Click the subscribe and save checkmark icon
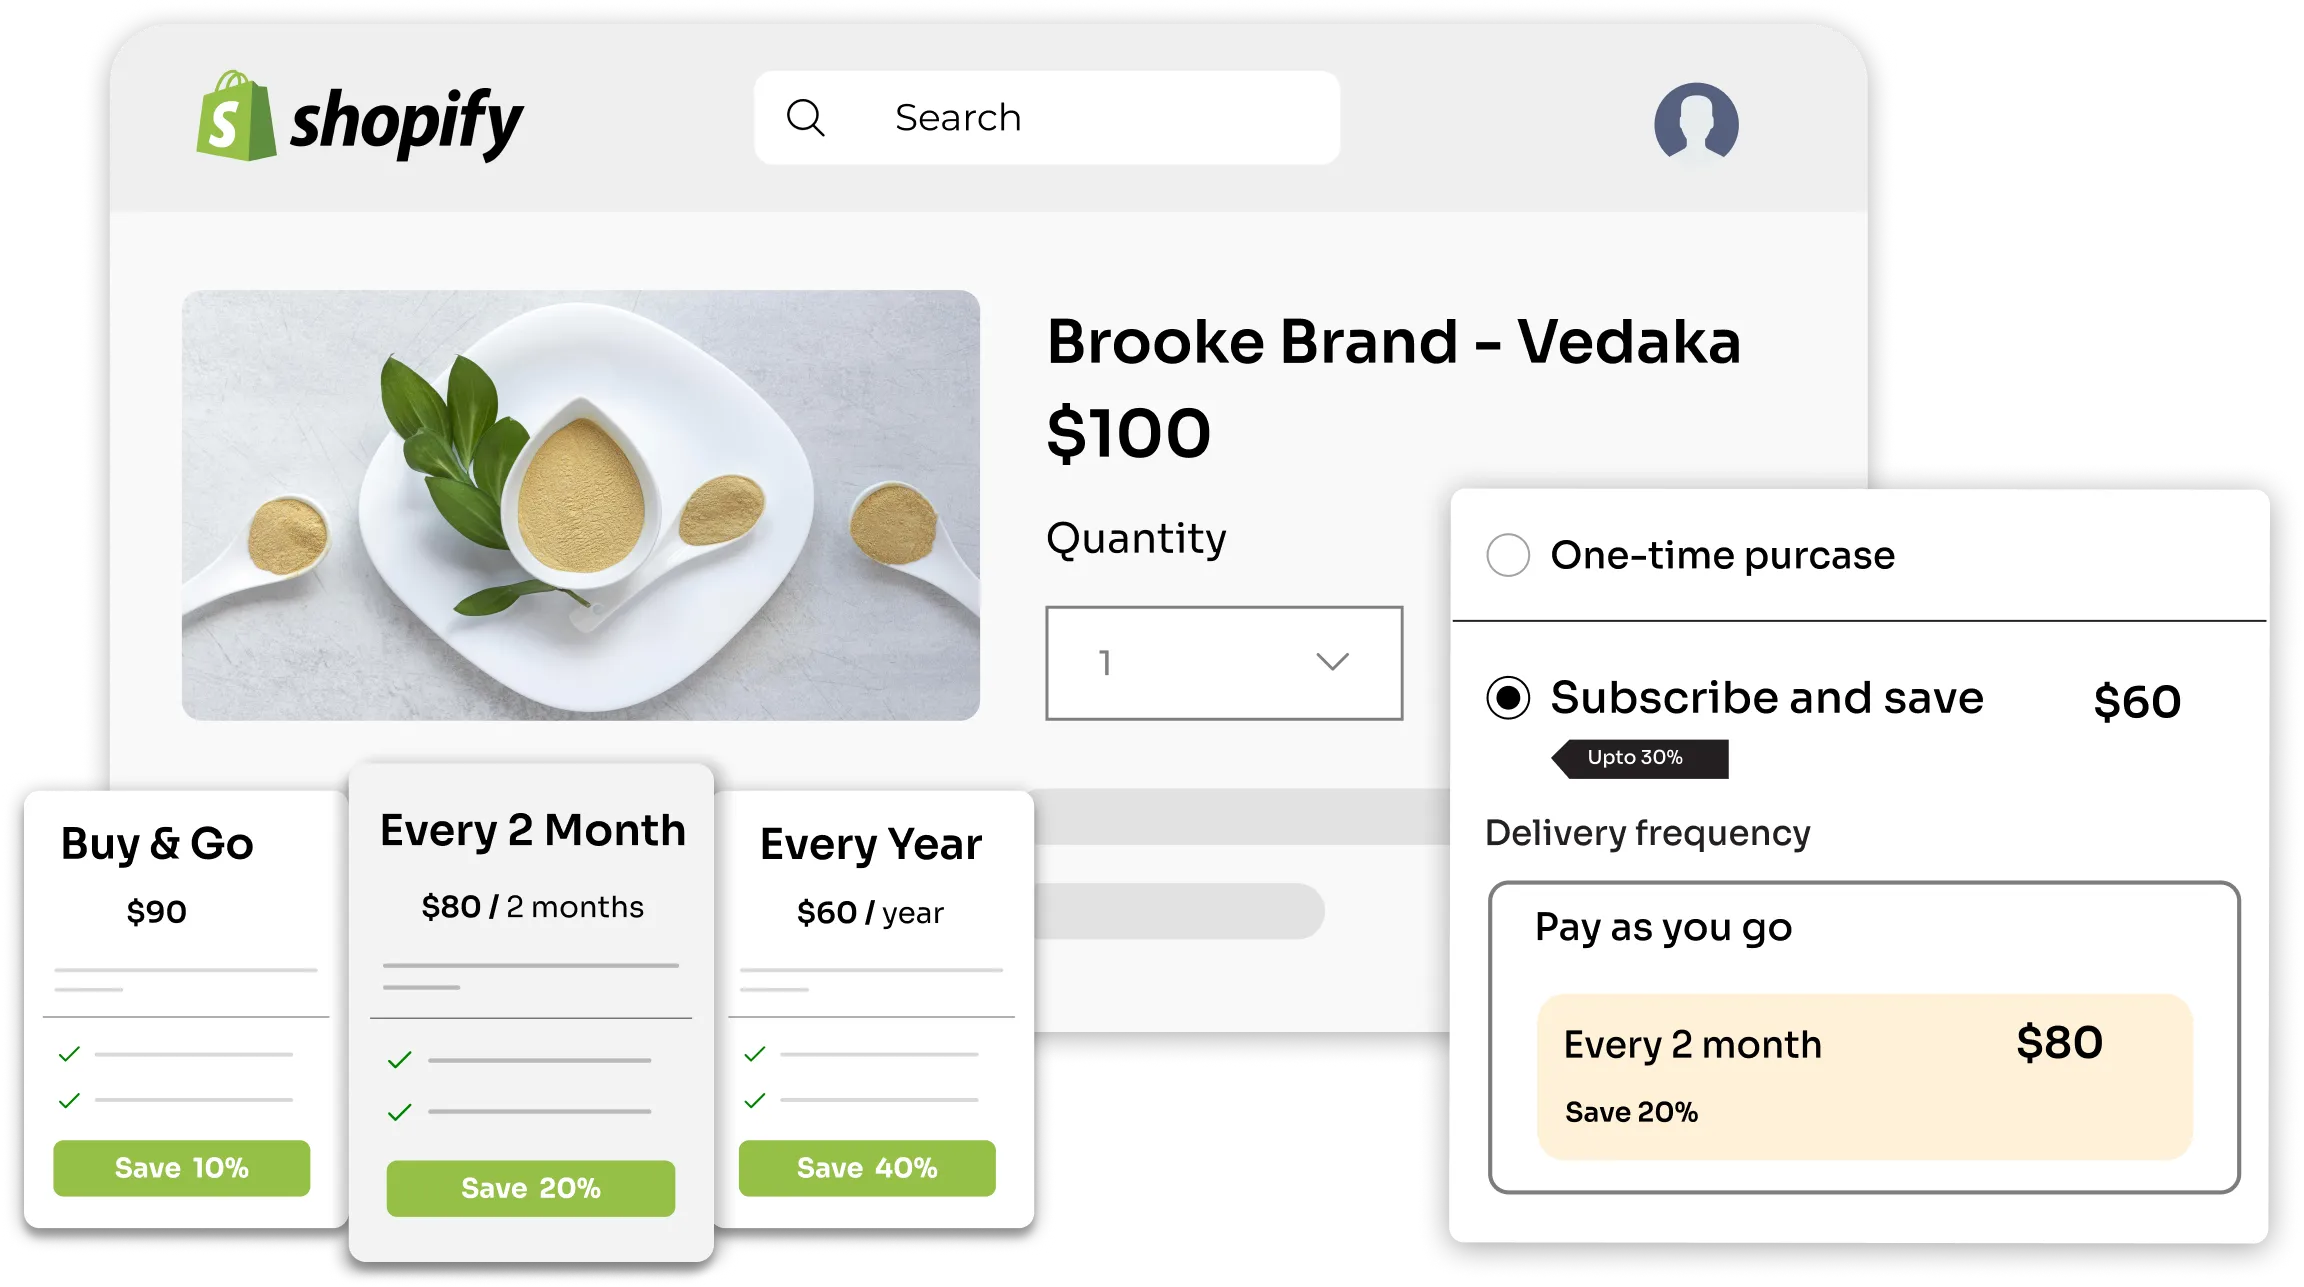The image size is (2304, 1287). (x=1503, y=697)
